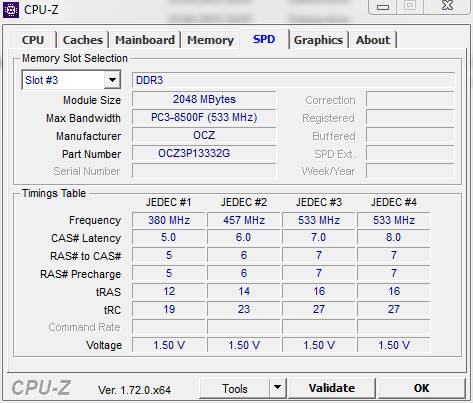The image size is (473, 403).
Task: Click the SPD tab
Action: point(264,39)
